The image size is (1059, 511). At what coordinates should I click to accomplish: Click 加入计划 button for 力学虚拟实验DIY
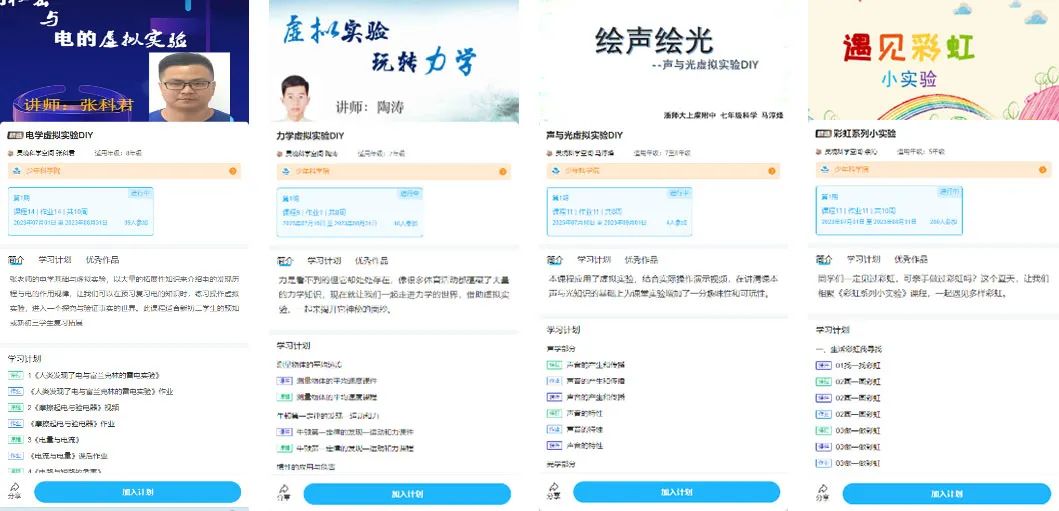(x=407, y=493)
